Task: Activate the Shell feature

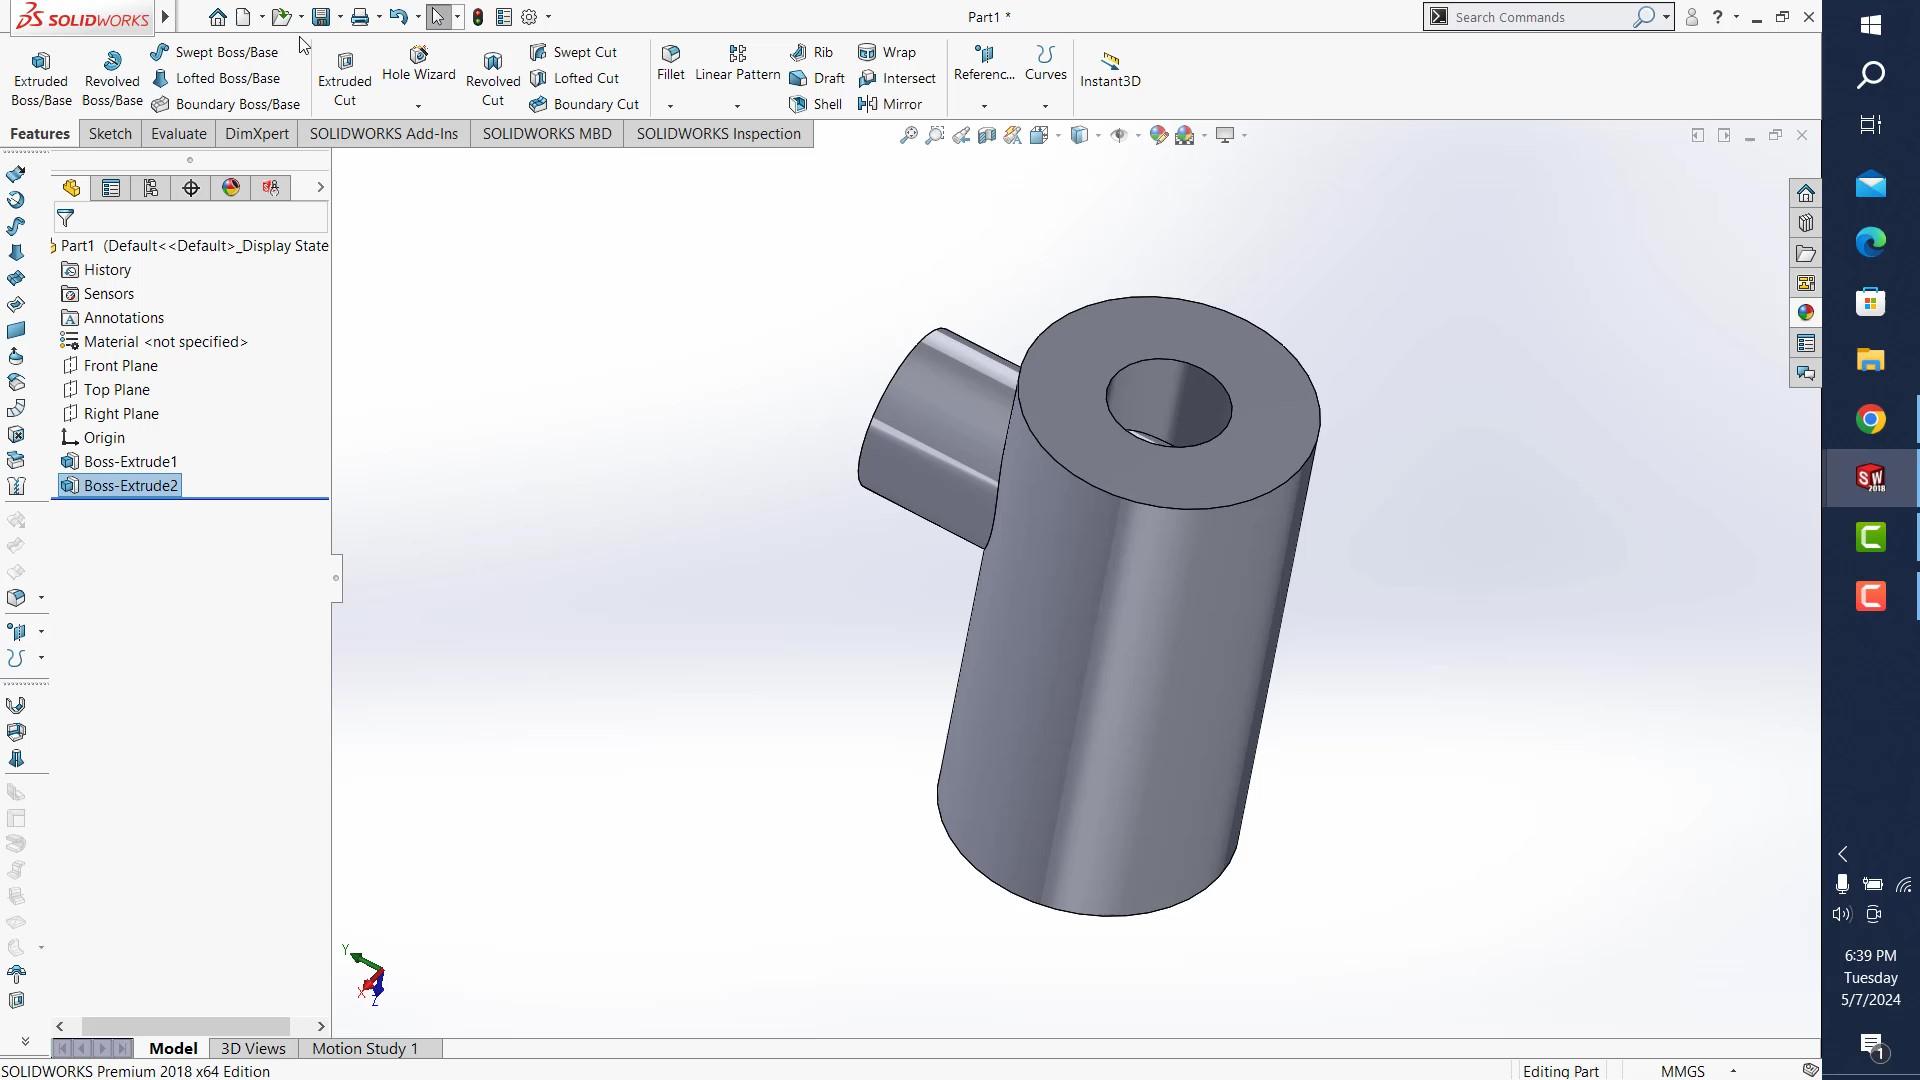Action: tap(815, 104)
